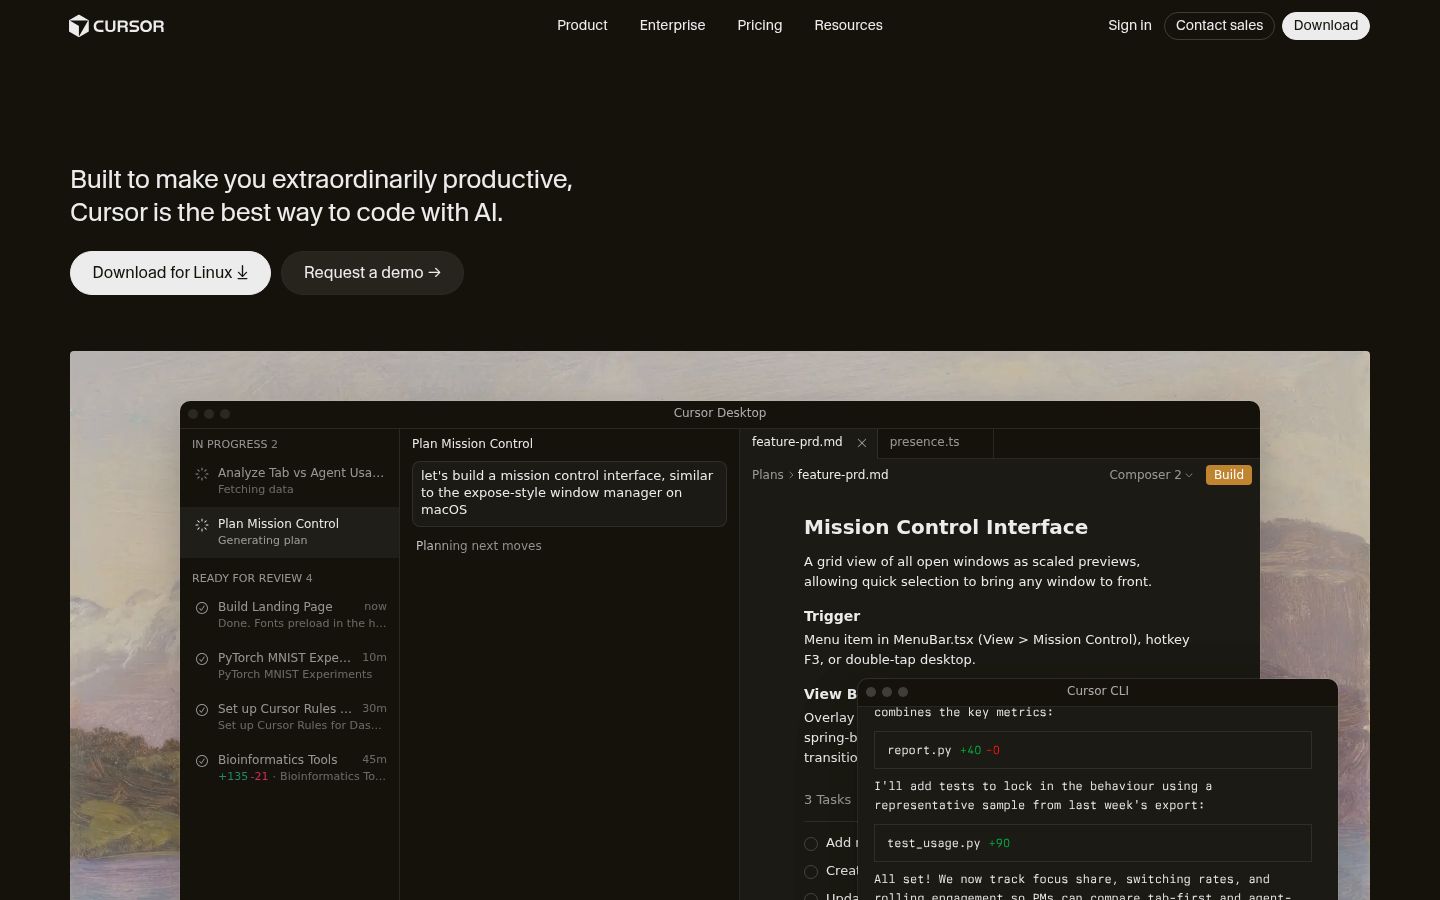This screenshot has height=900, width=1440.
Task: Close the feature-prd.md tab
Action: tap(862, 443)
